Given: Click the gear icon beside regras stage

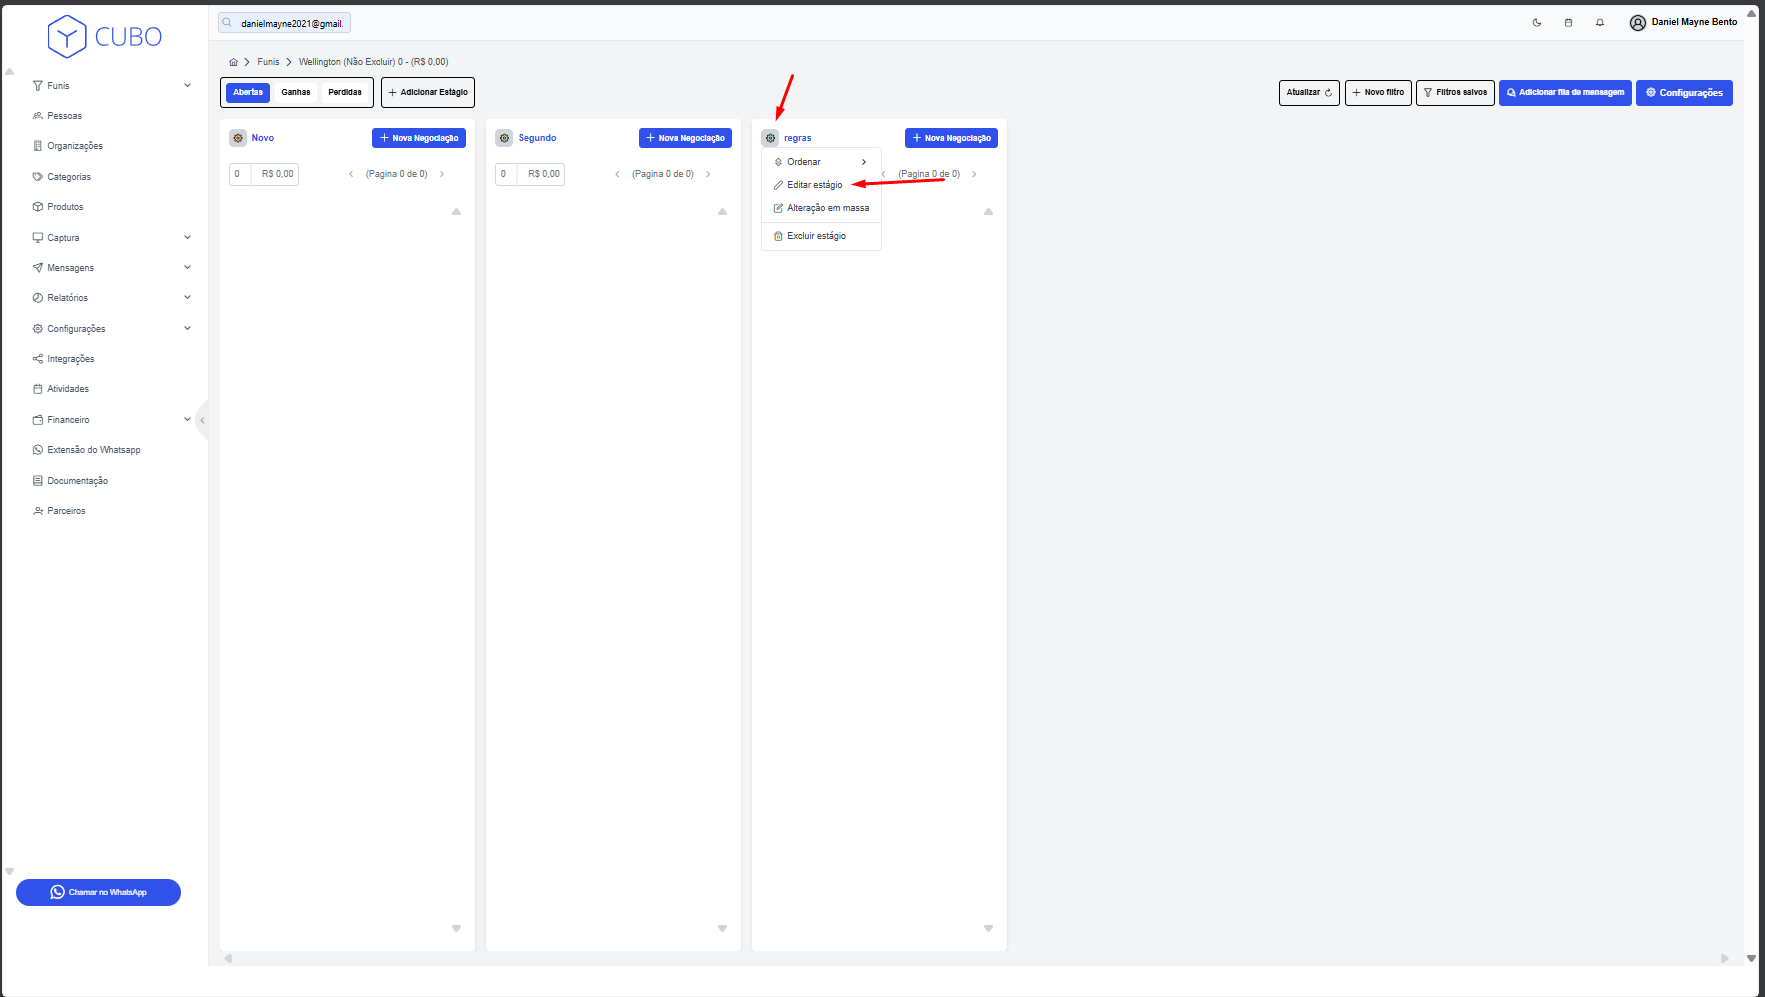Looking at the screenshot, I should (770, 138).
